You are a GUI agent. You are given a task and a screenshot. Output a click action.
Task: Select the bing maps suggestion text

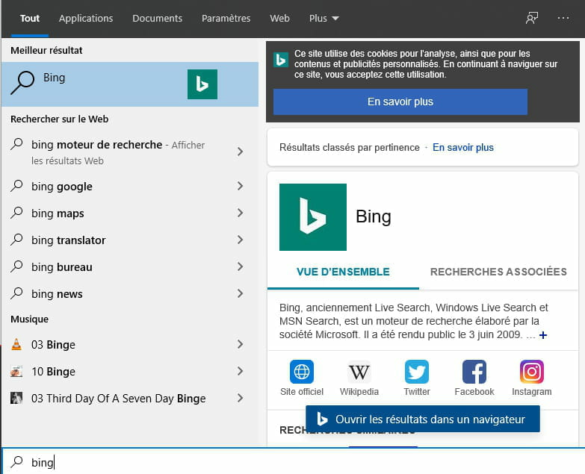pos(58,213)
